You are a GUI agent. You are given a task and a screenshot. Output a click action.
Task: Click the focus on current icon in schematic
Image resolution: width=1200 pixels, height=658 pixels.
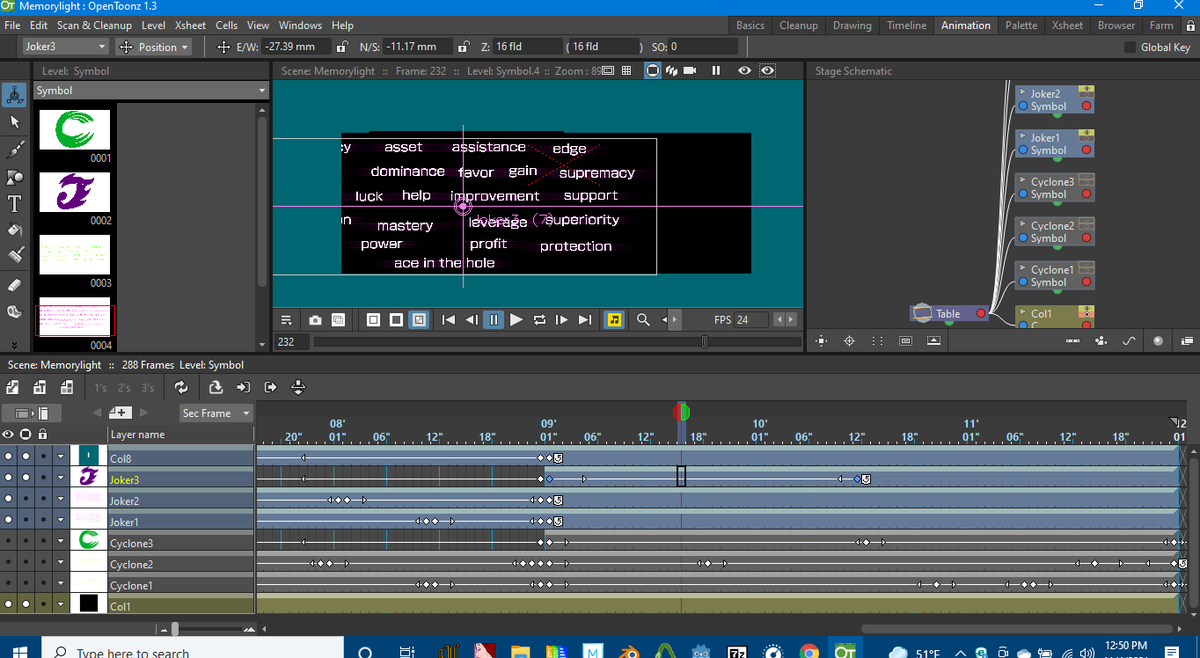tap(850, 341)
